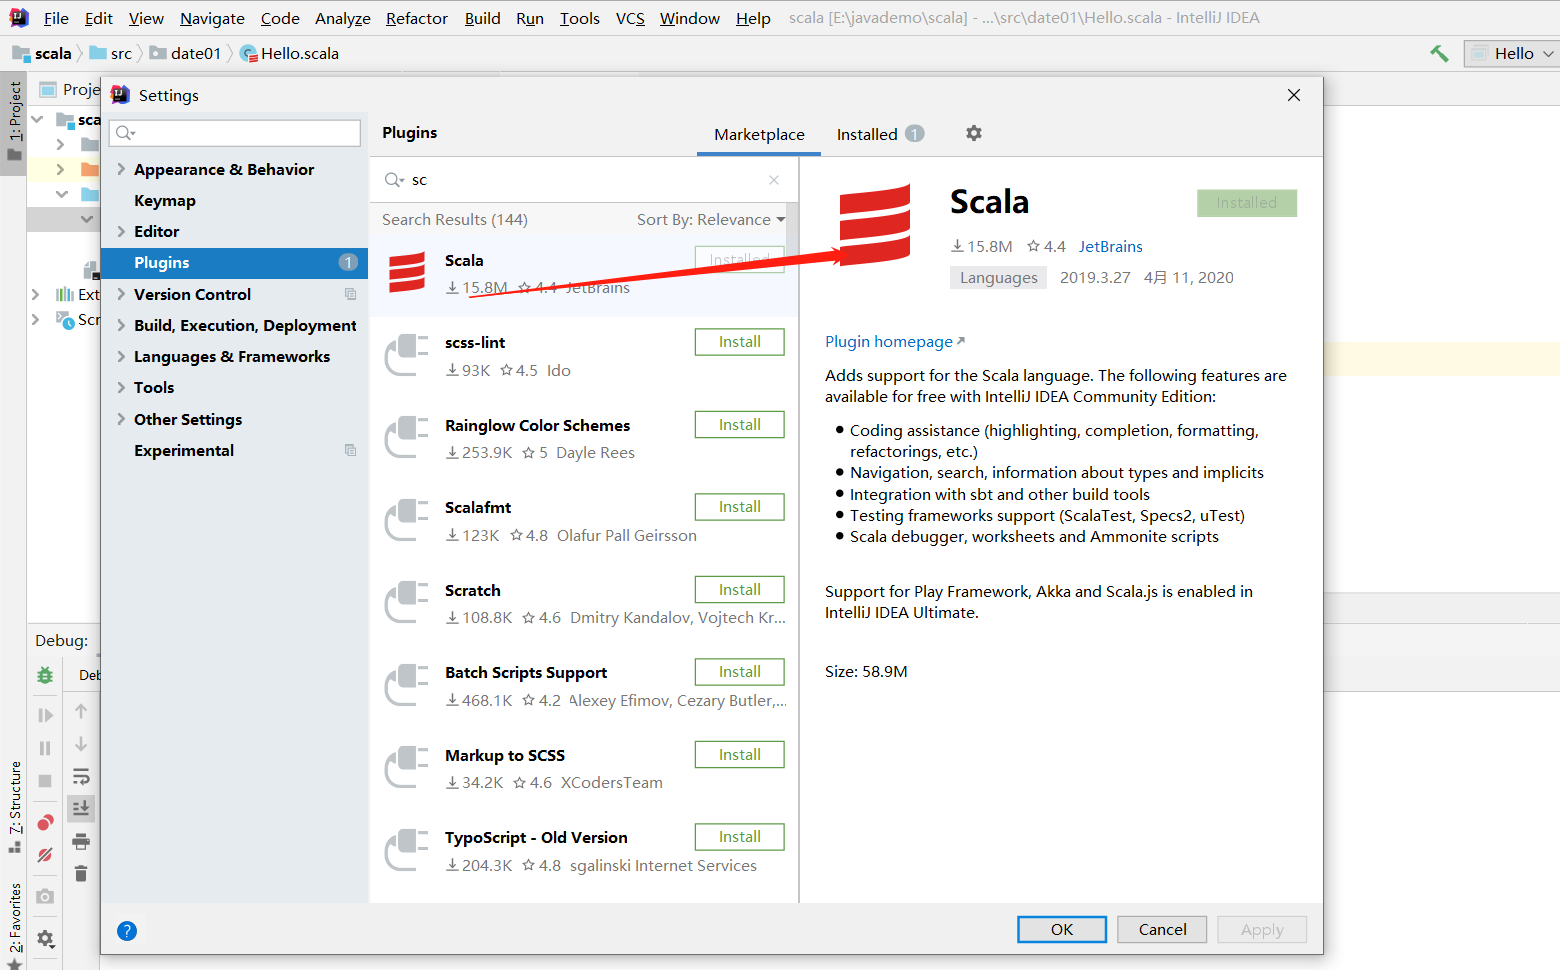
Task: Open the 7: Structure tool window tab
Action: (x=14, y=807)
